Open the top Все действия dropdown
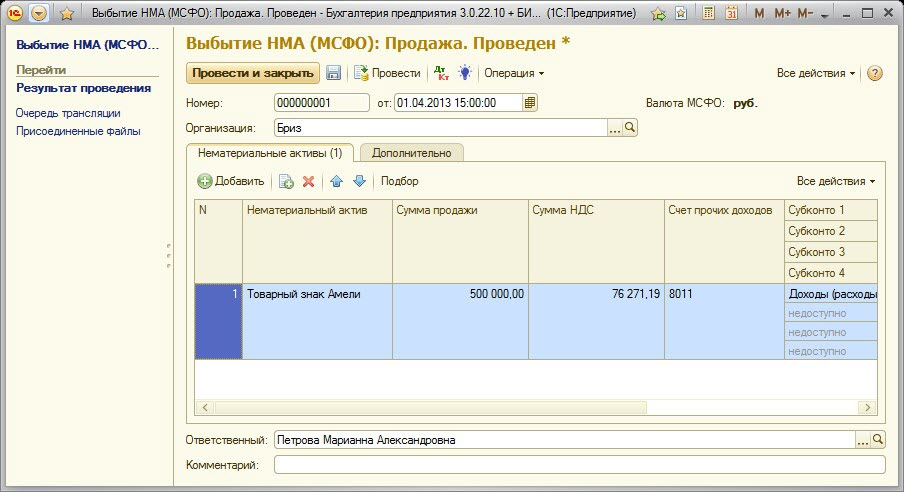904x492 pixels. pyautogui.click(x=816, y=73)
